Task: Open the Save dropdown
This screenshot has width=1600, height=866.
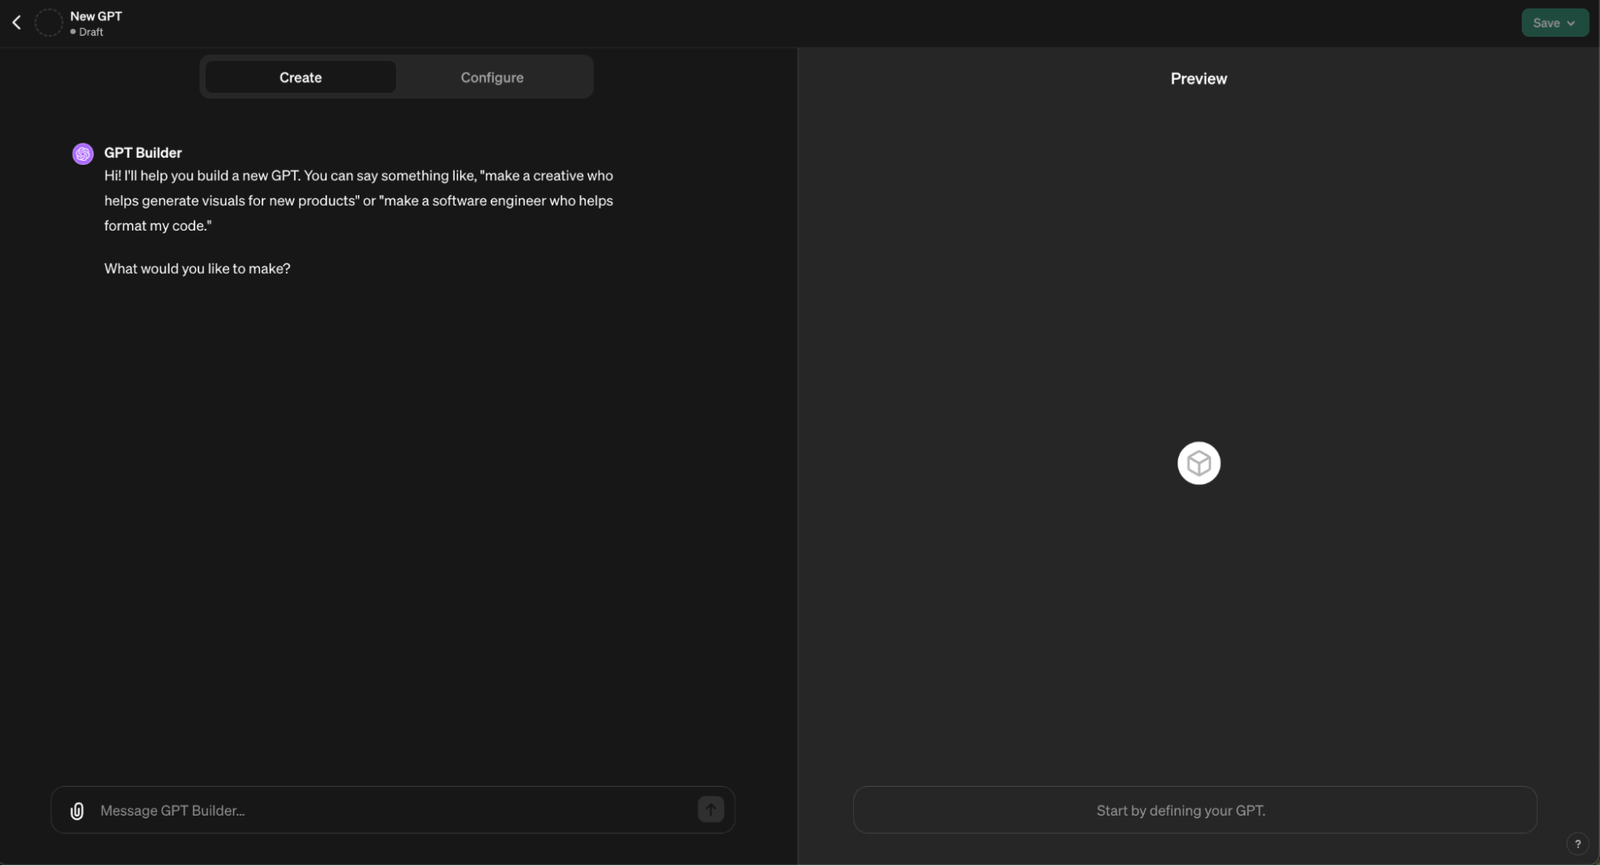Action: [x=1555, y=23]
